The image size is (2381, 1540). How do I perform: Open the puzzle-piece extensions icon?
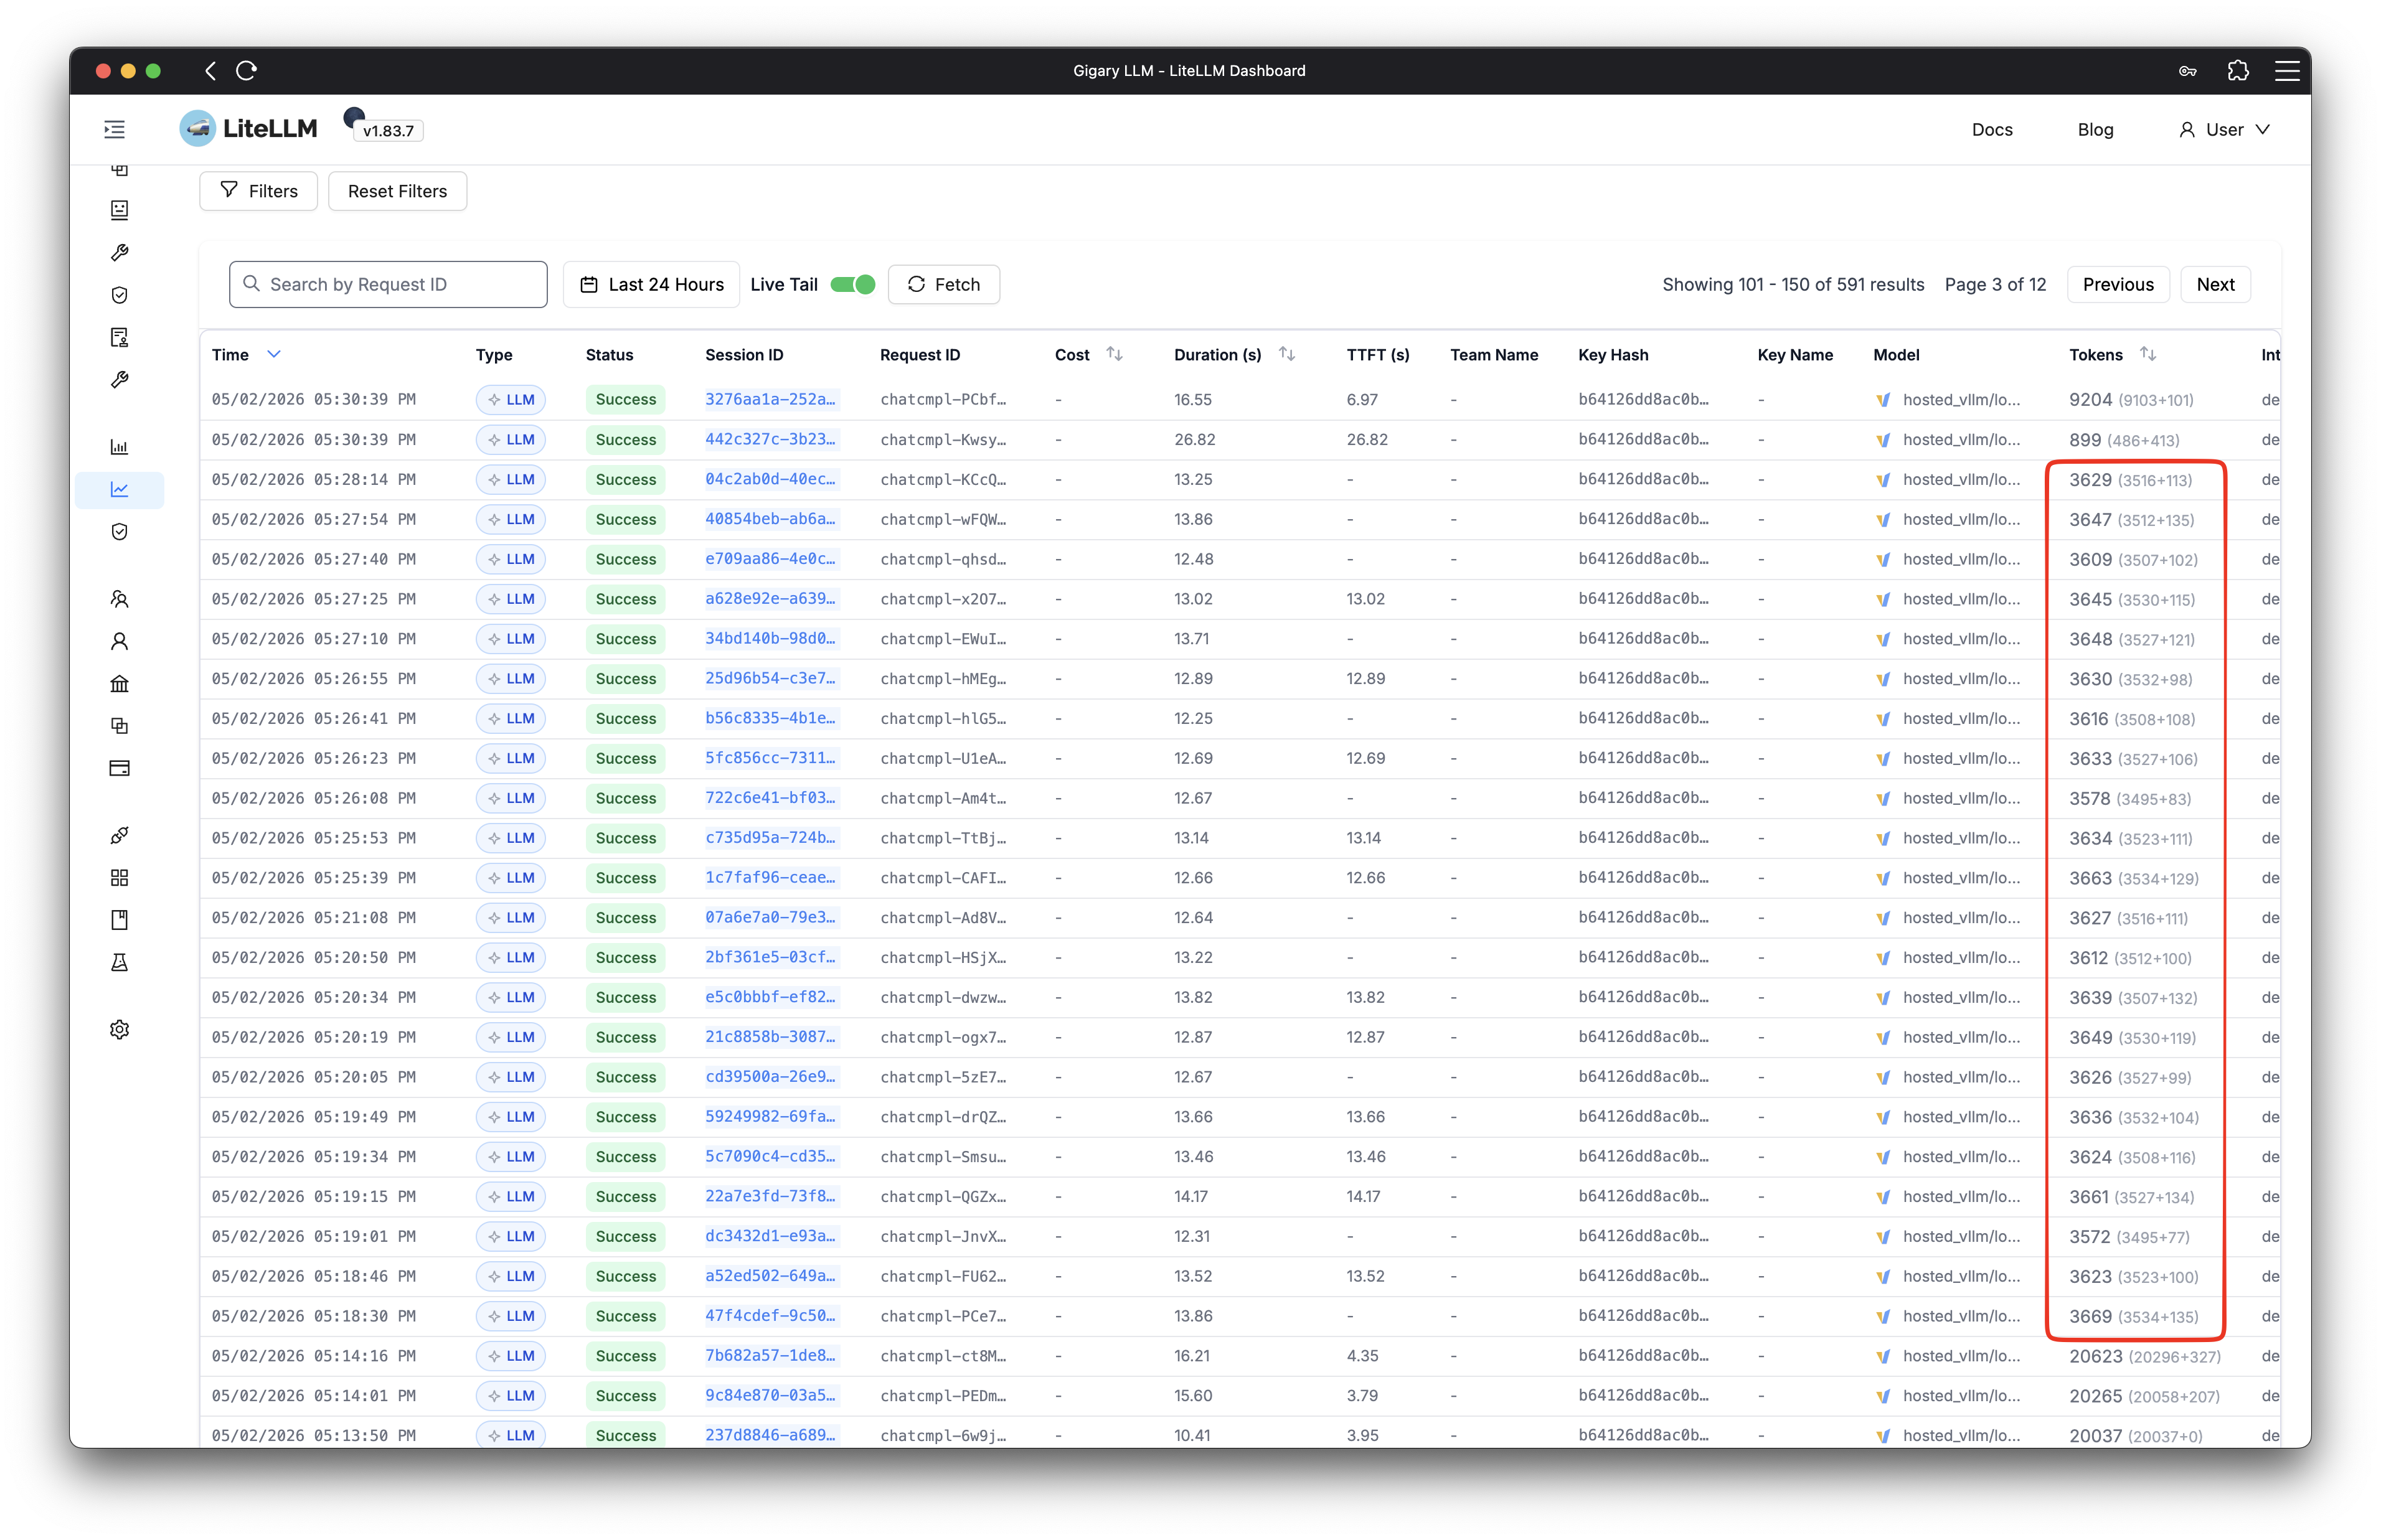click(2237, 70)
